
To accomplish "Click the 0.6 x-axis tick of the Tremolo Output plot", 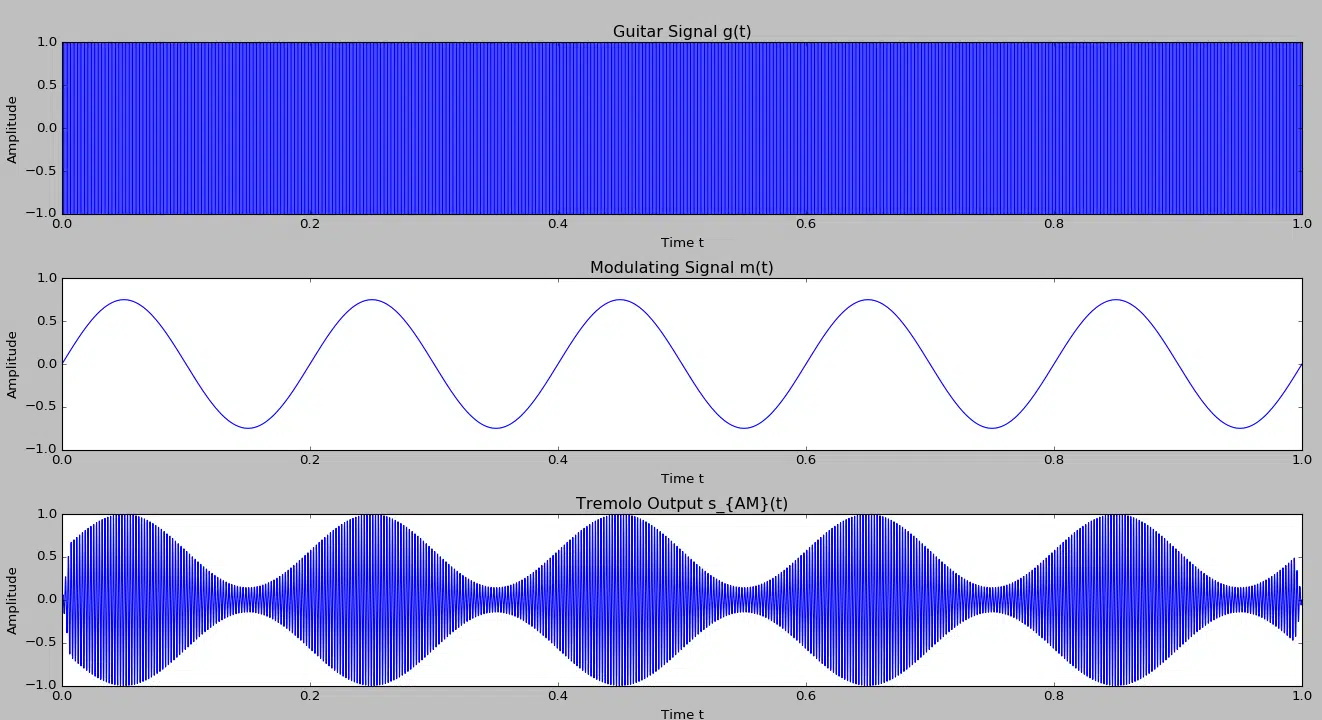I will [x=806, y=696].
